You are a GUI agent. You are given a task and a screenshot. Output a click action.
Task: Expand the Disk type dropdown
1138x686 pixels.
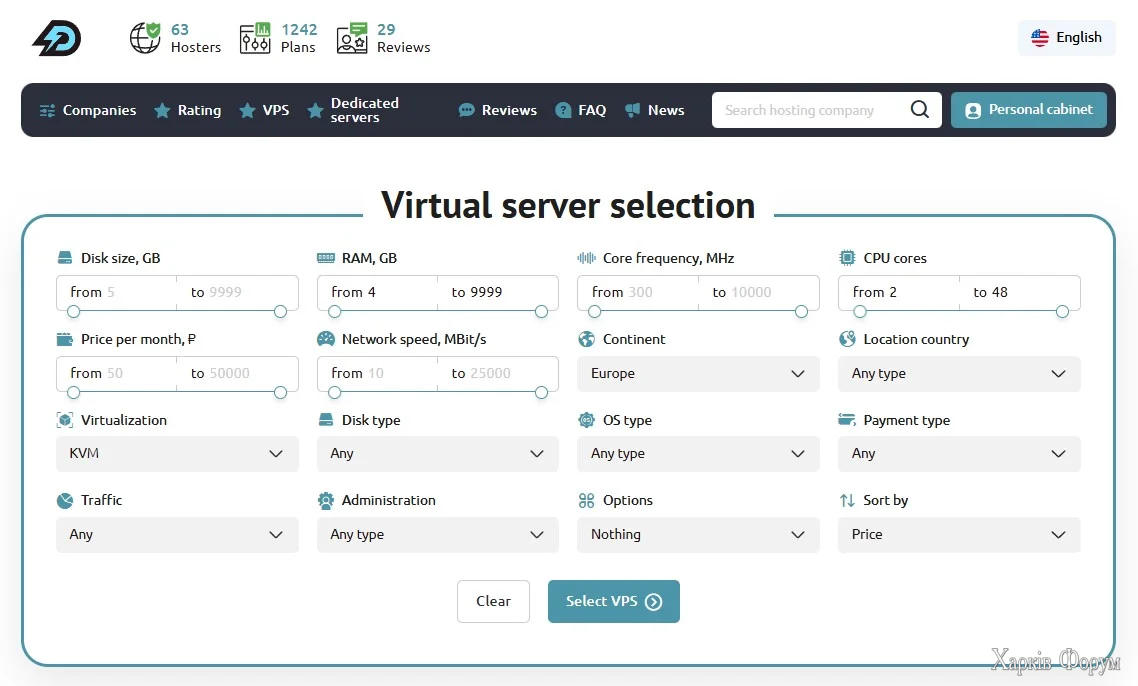[437, 454]
